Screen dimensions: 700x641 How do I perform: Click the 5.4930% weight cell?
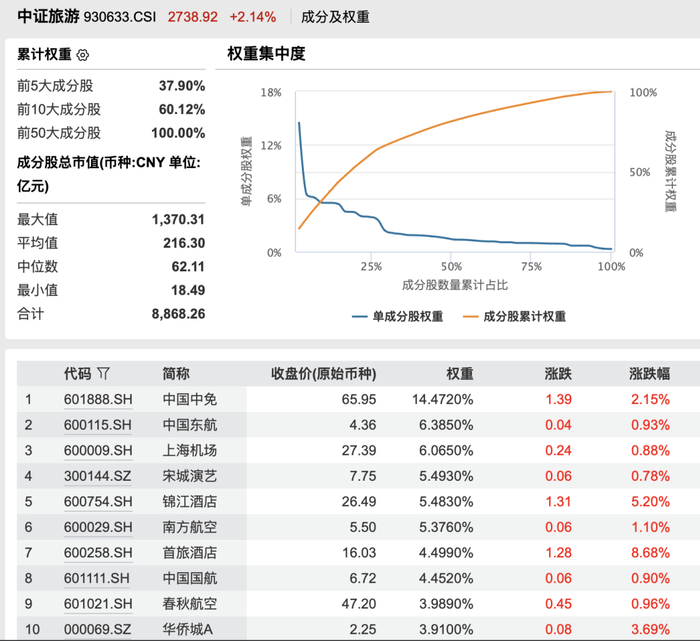[446, 476]
